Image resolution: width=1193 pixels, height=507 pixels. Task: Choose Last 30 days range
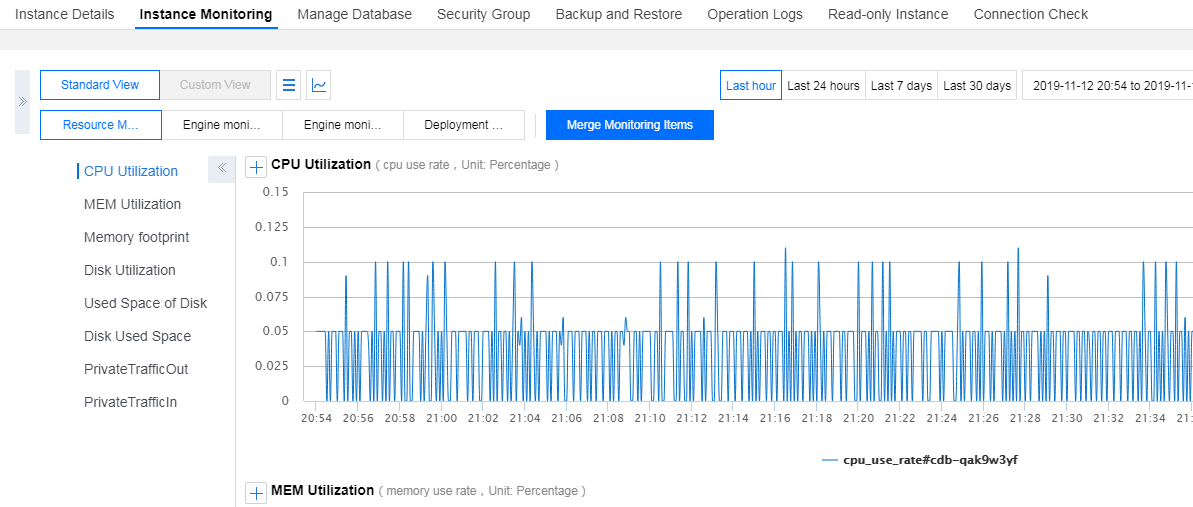coord(977,86)
